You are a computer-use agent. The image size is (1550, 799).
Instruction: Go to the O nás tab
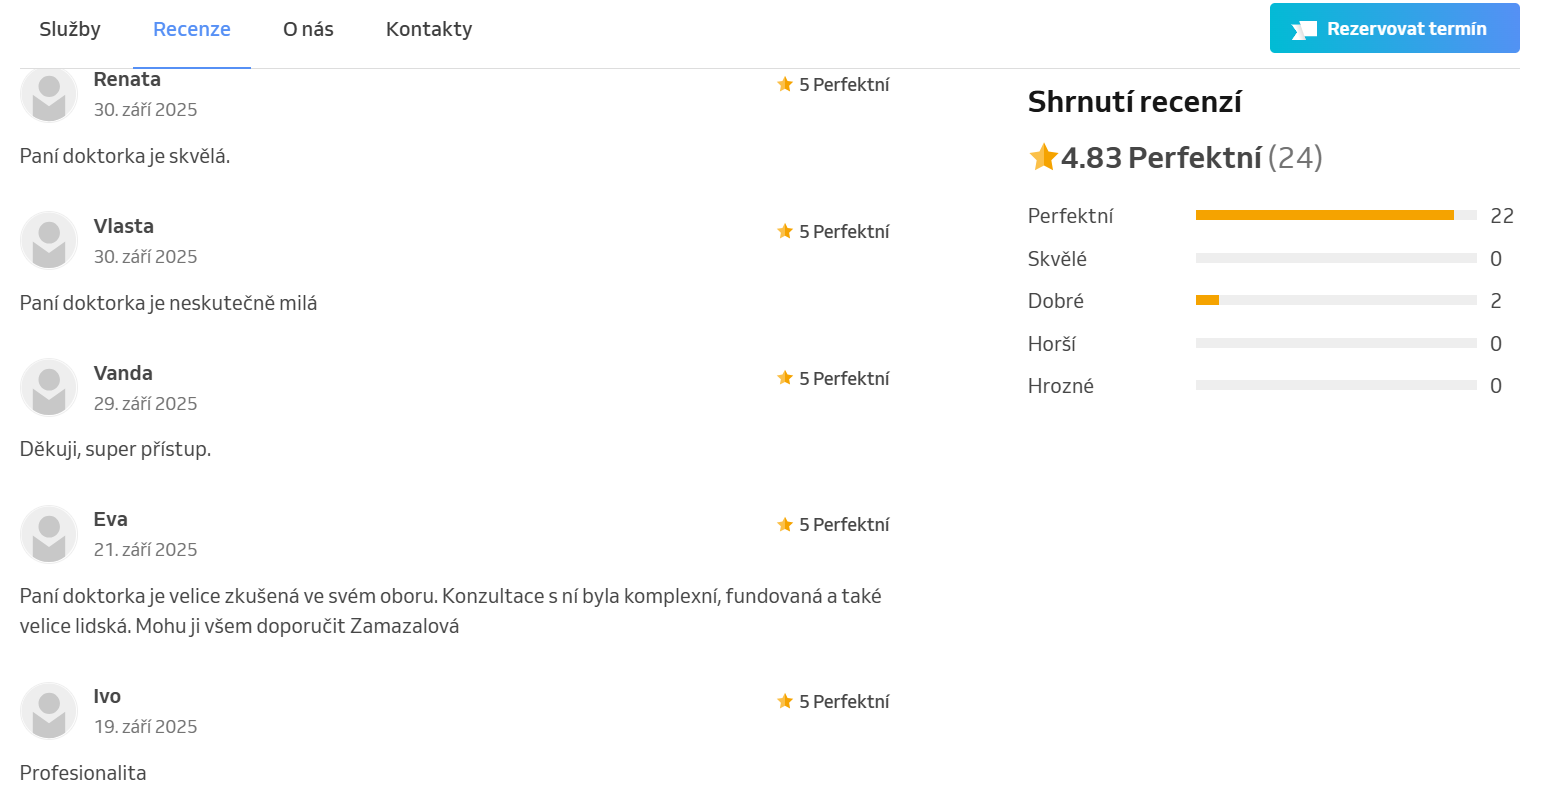(x=308, y=30)
